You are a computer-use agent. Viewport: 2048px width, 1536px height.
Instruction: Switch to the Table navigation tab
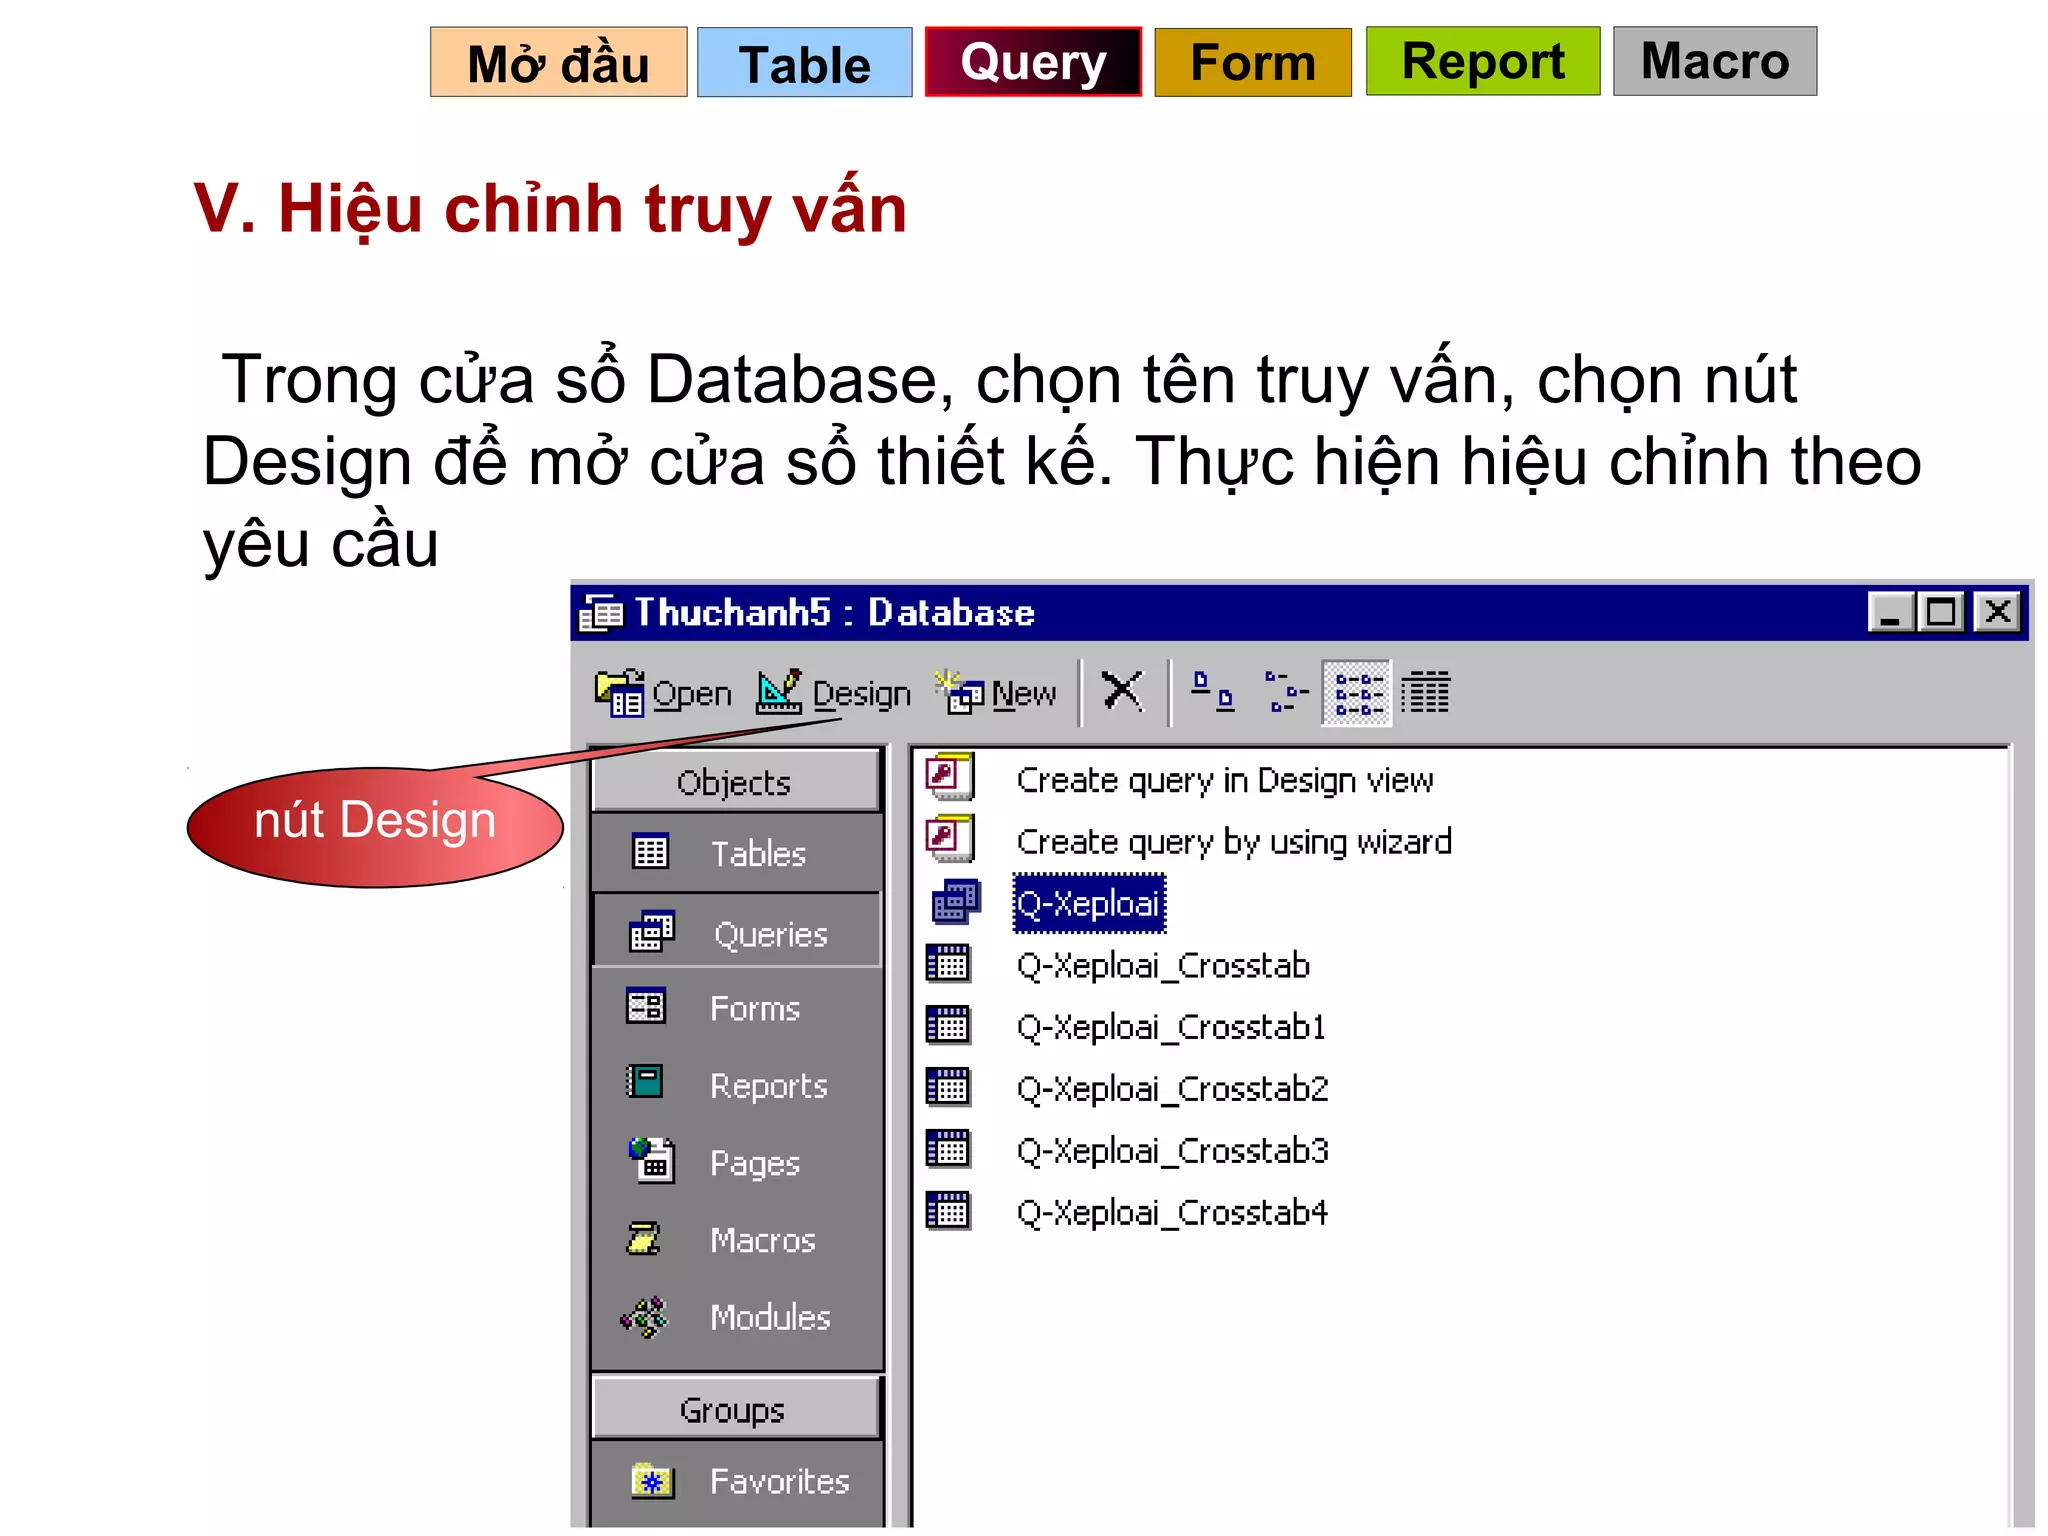point(804,62)
